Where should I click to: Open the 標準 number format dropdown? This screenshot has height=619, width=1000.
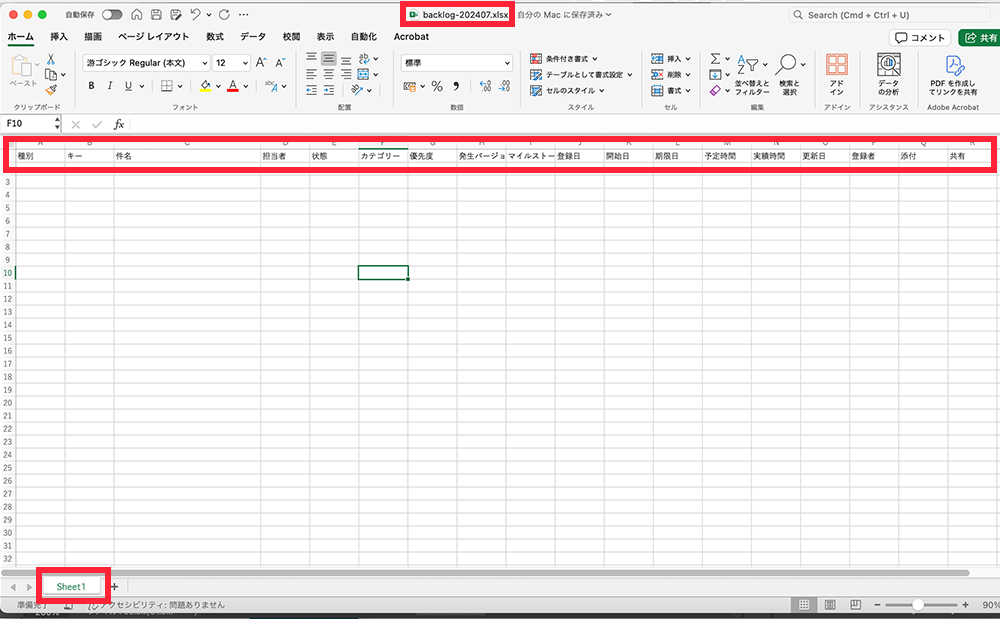pos(457,62)
